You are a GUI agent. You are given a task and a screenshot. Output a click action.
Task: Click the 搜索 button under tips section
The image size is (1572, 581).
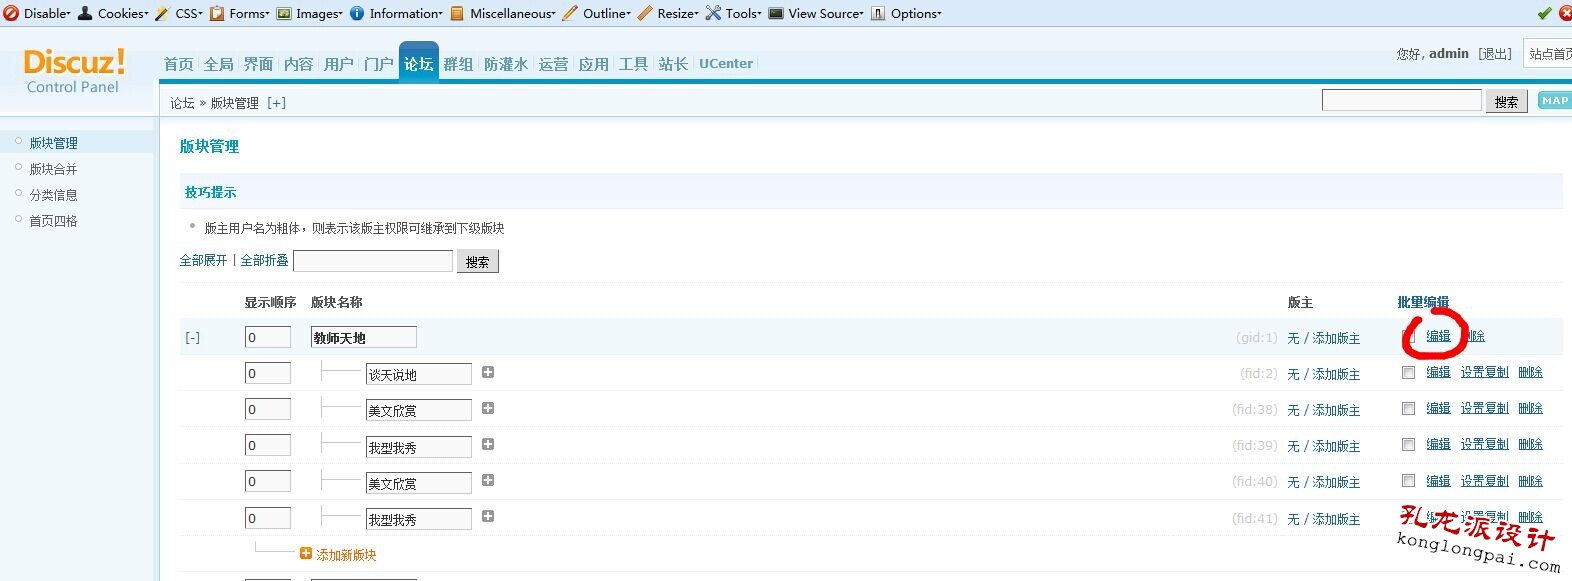coord(477,262)
